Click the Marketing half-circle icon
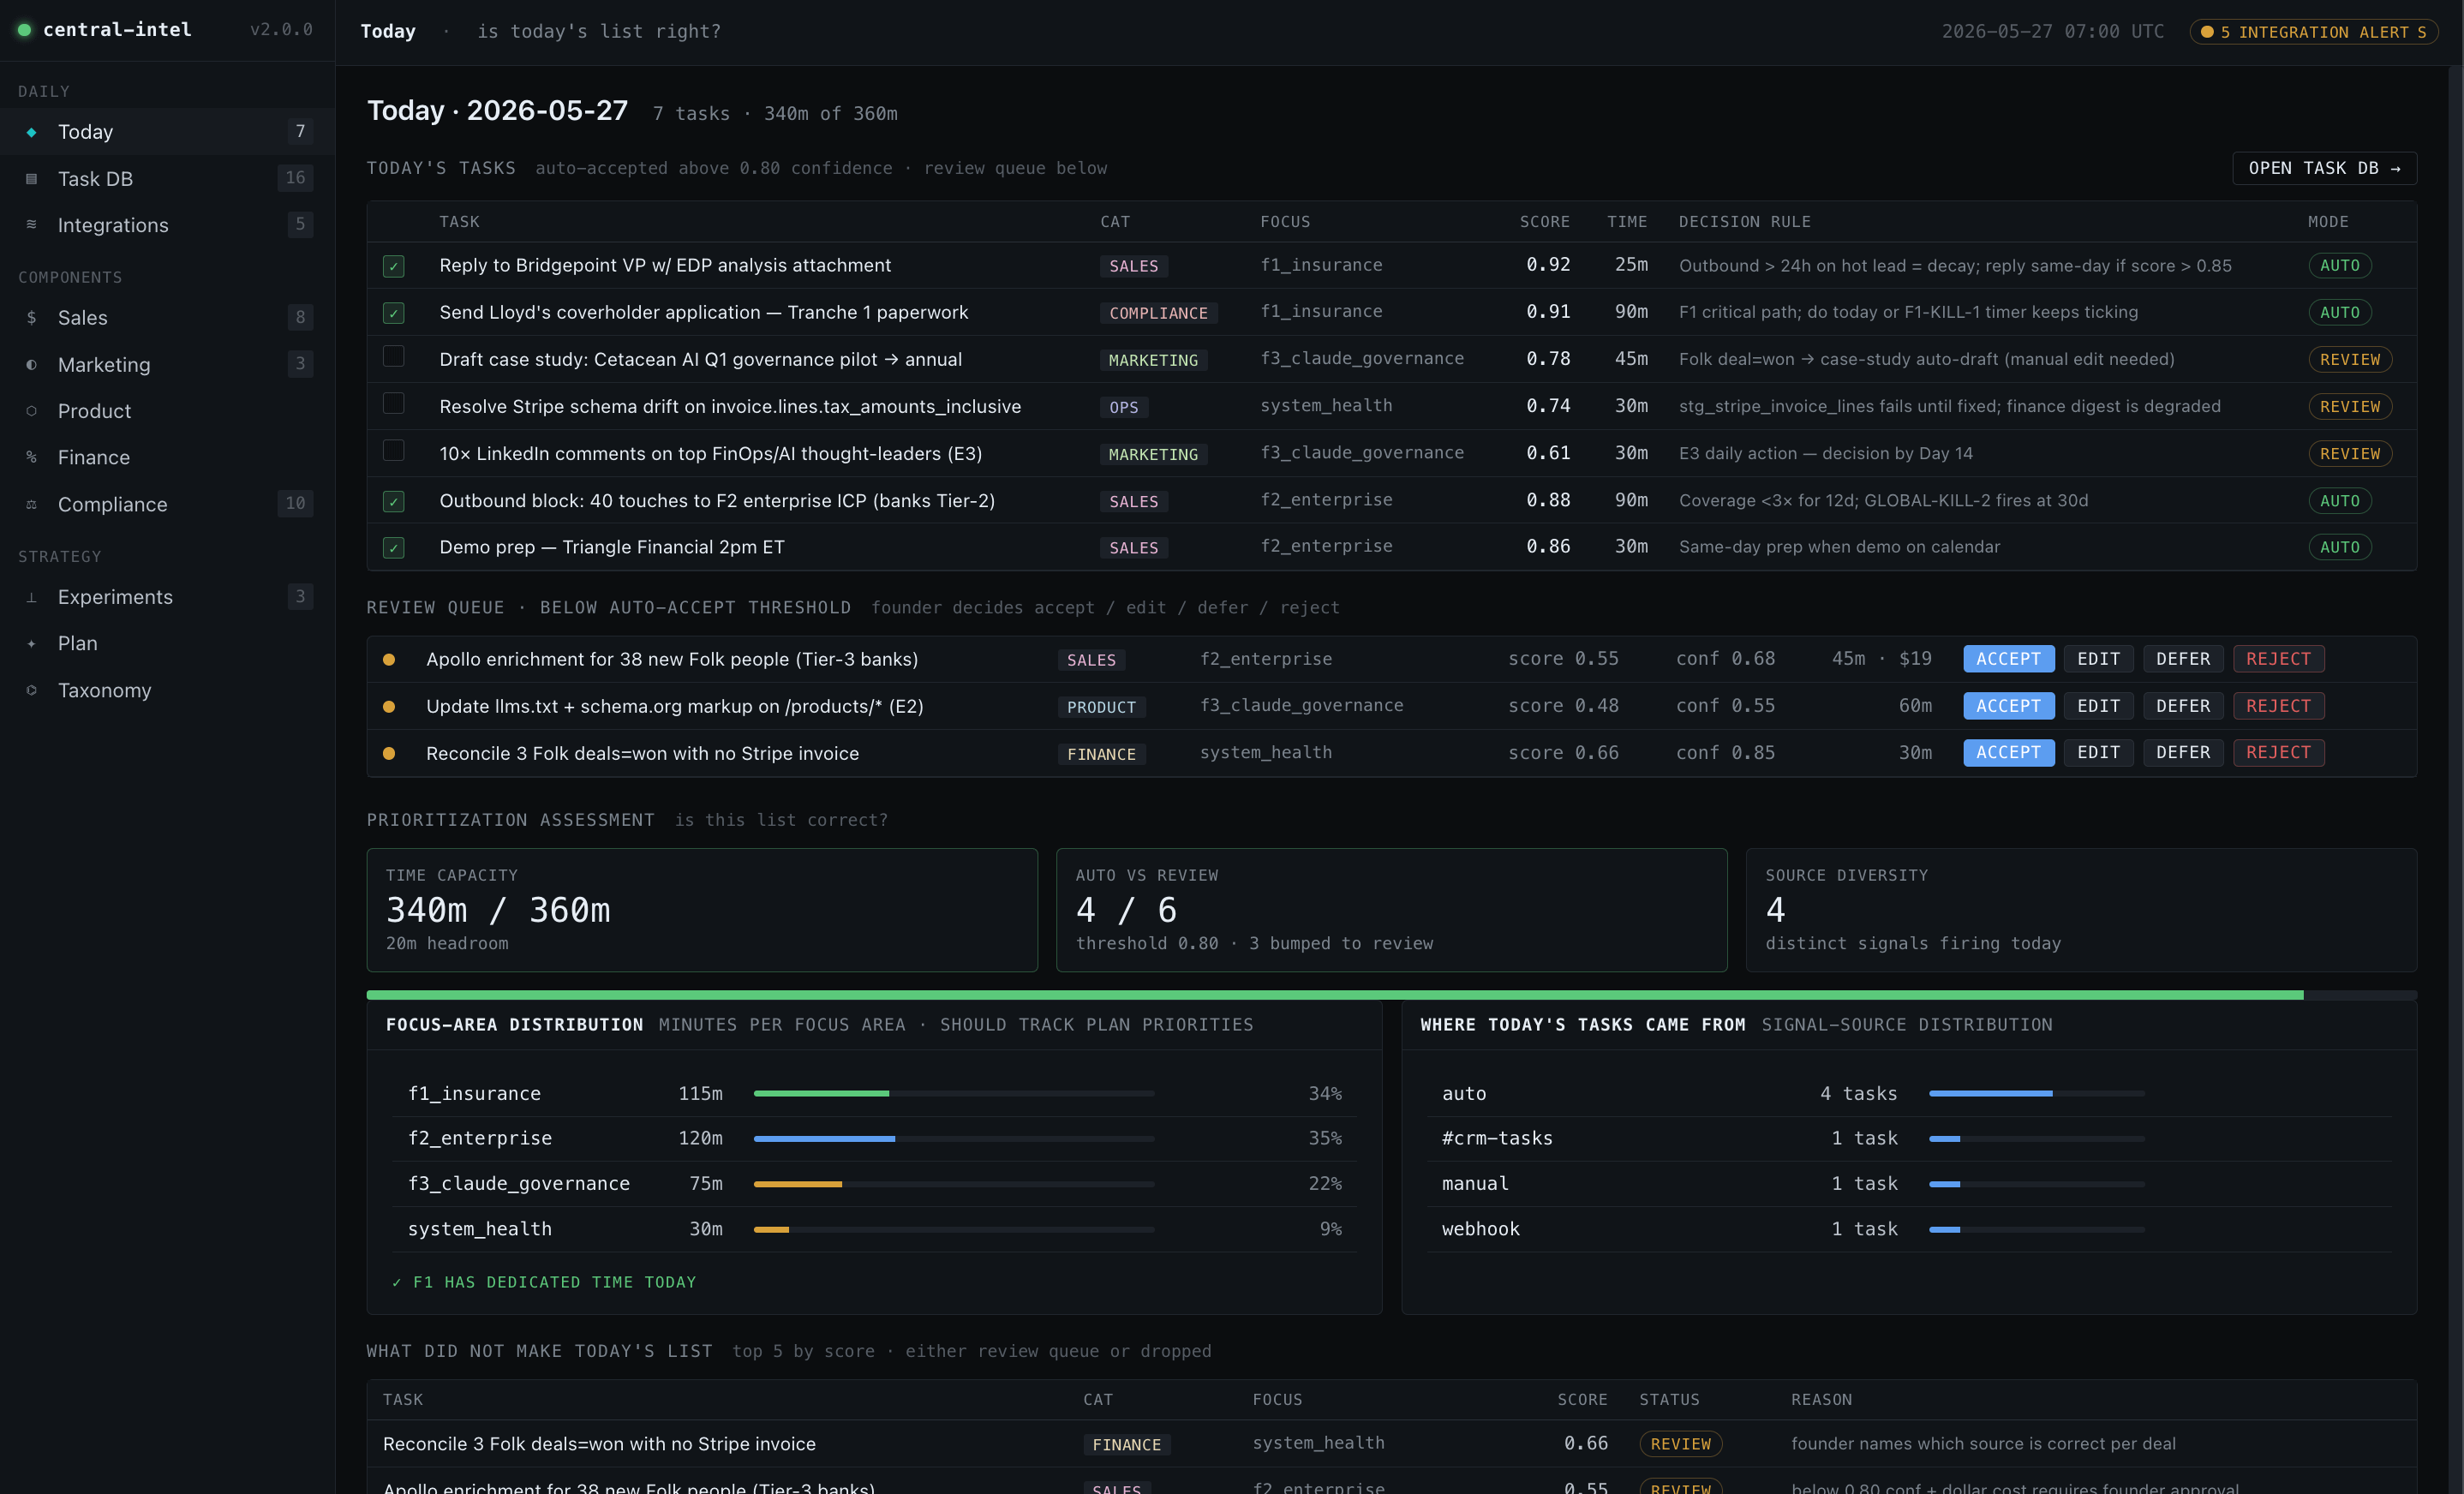2464x1494 pixels. [x=31, y=365]
